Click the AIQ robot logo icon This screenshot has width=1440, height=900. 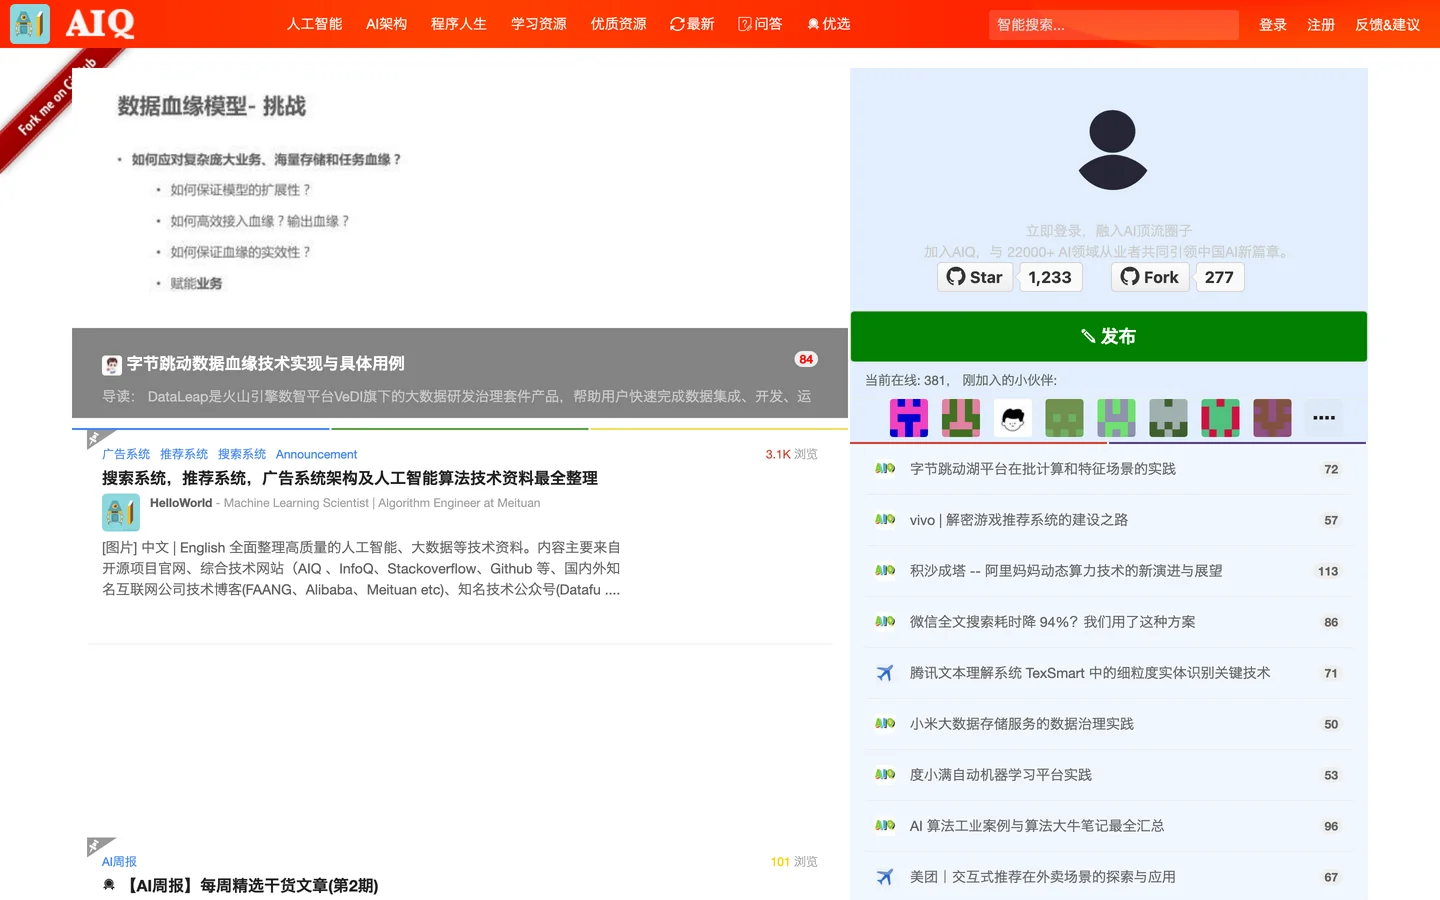point(30,24)
